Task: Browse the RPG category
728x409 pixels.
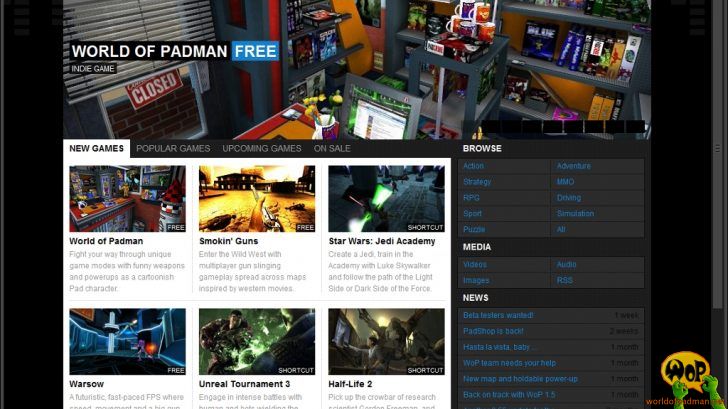Action: (x=471, y=197)
